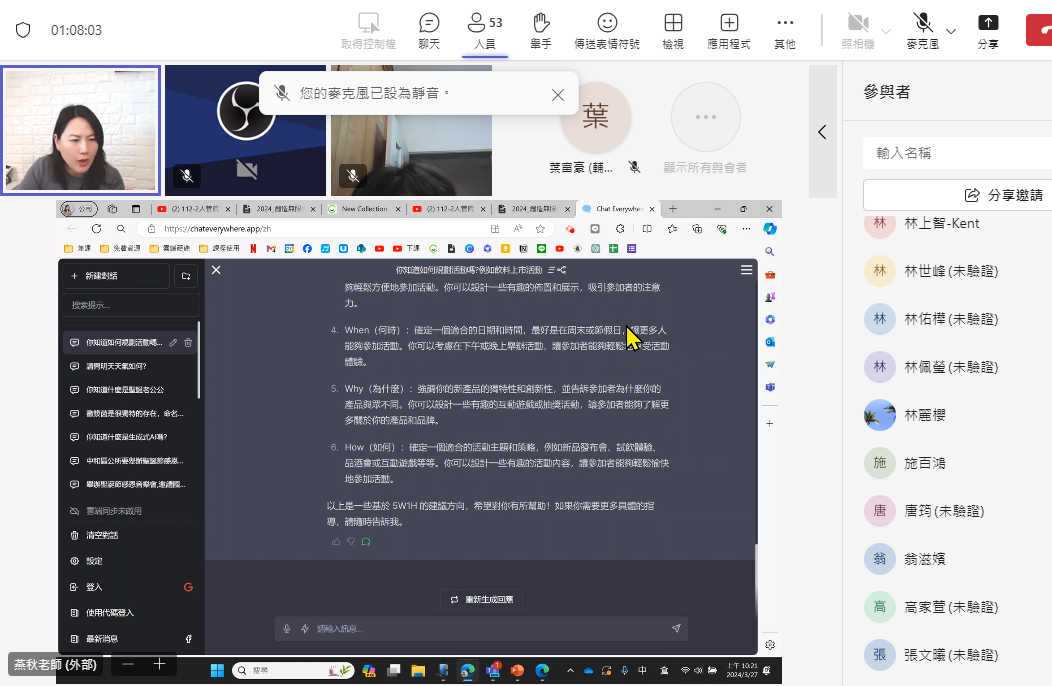Click the taskbar search box
The width and height of the screenshot is (1052, 686).
(x=293, y=671)
